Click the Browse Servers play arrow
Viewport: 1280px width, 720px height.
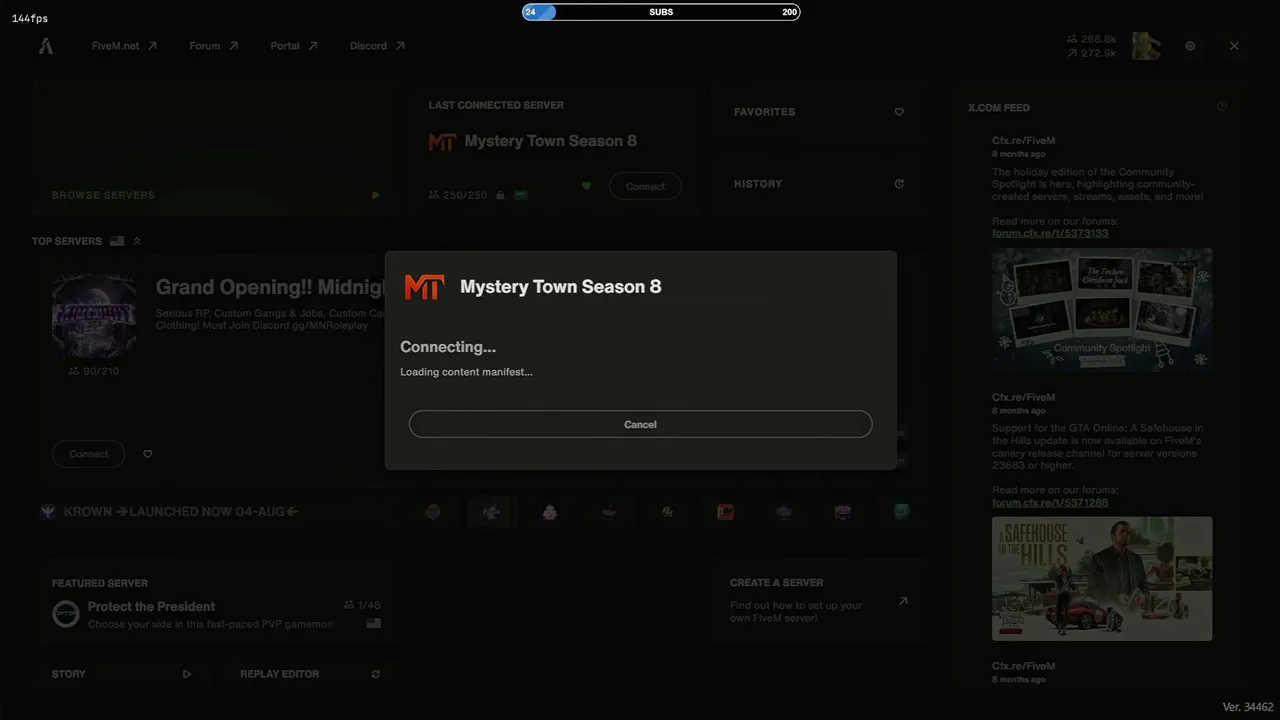click(x=376, y=195)
